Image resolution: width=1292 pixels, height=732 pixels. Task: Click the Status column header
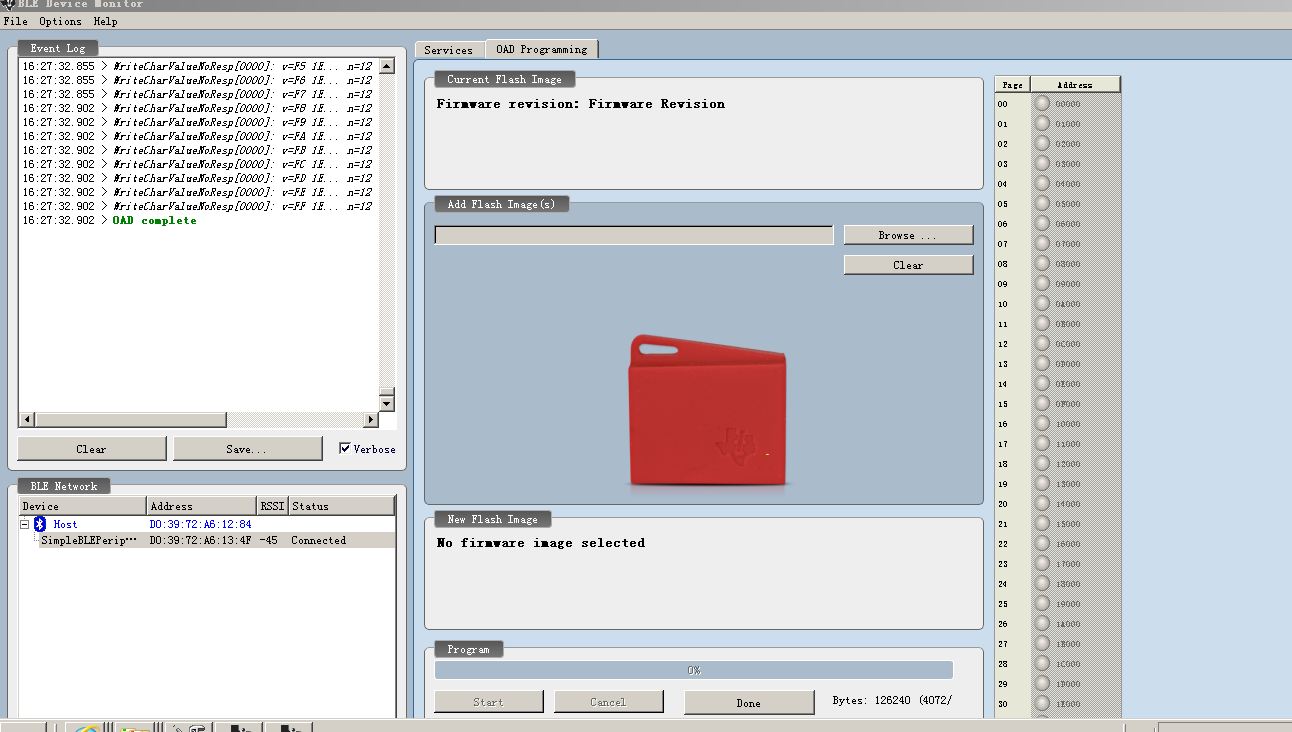pos(342,506)
